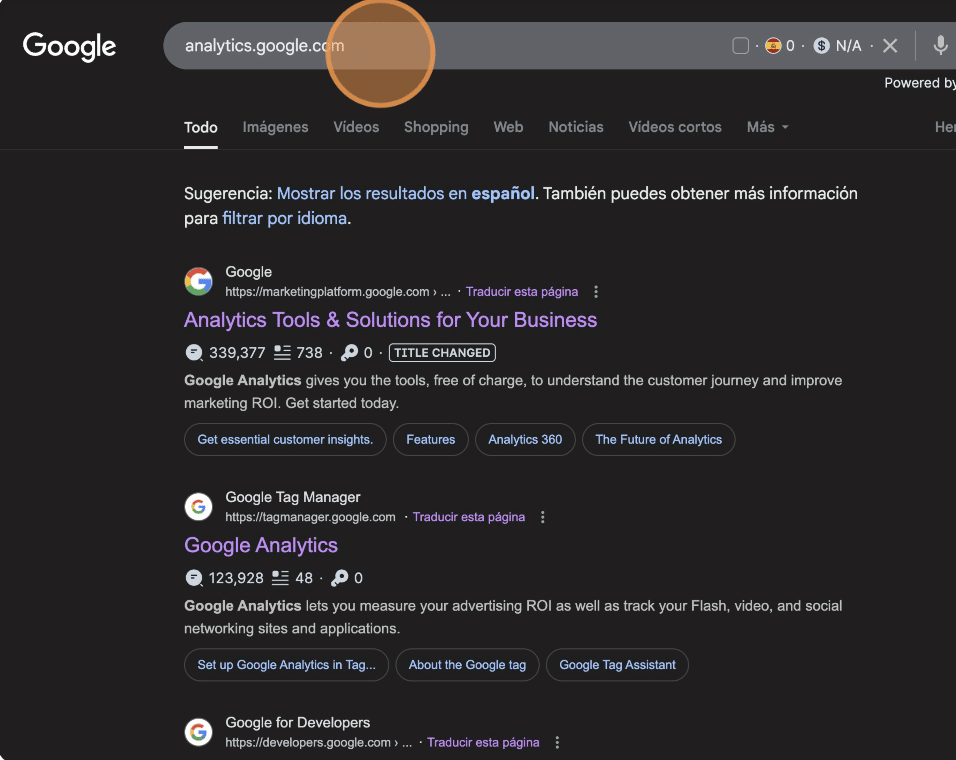Click the Analytics 360 chip

point(525,439)
